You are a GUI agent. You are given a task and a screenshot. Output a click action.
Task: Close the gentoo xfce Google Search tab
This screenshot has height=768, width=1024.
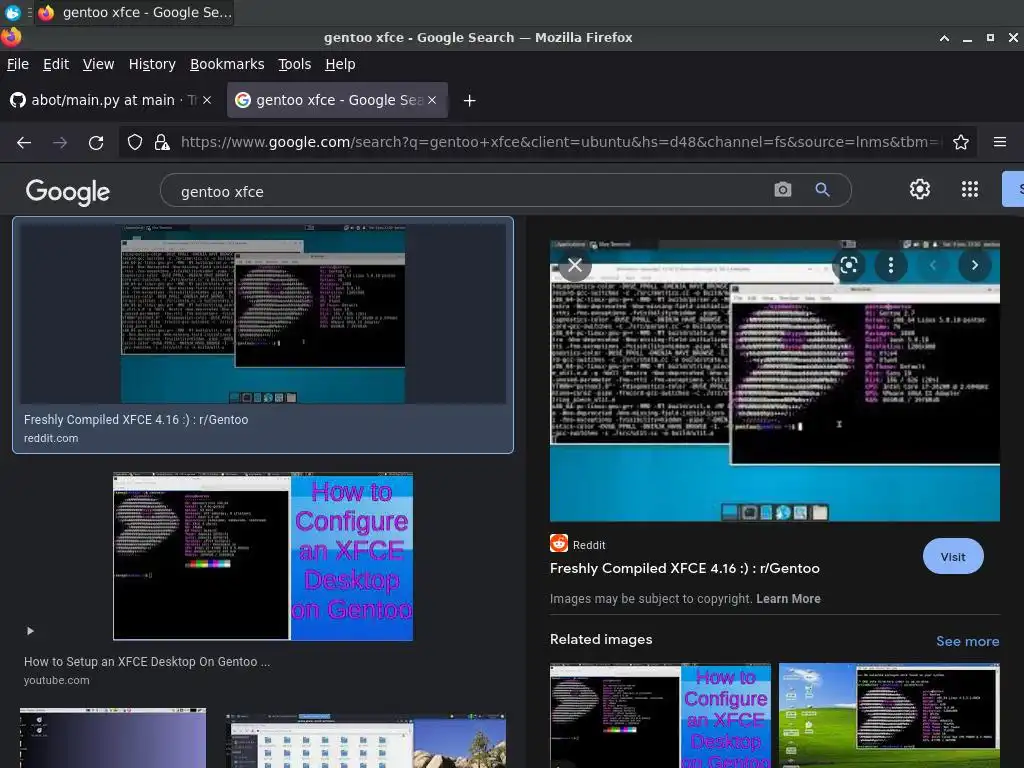click(x=432, y=100)
